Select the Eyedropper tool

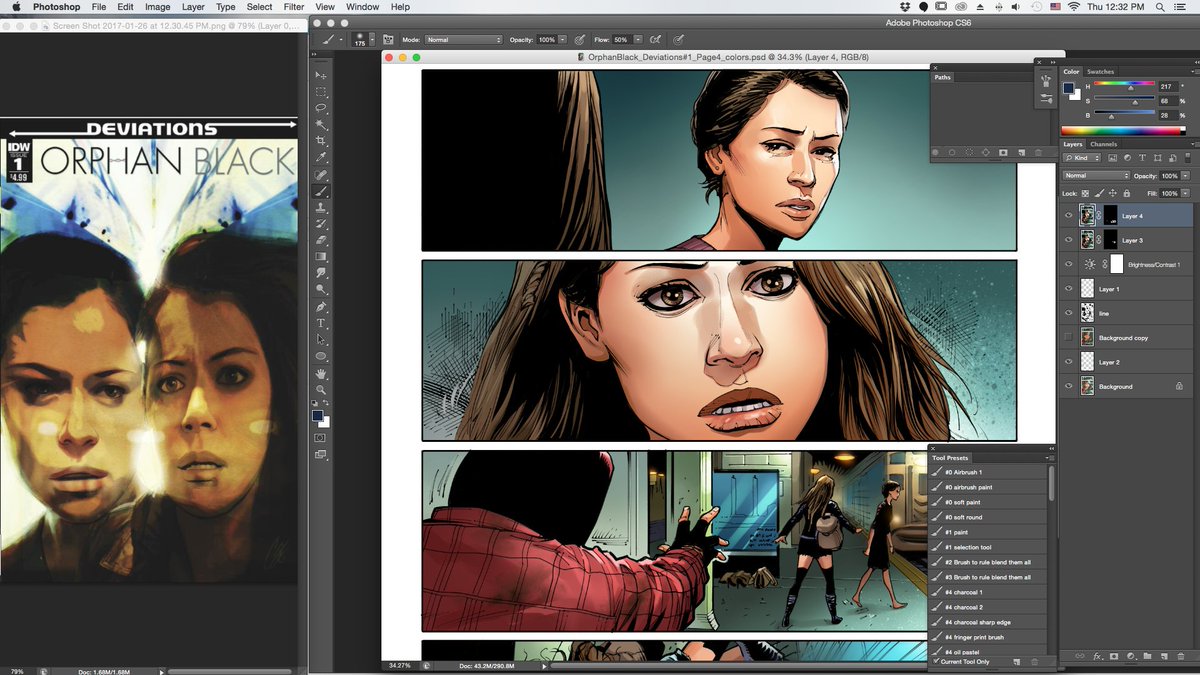(321, 158)
